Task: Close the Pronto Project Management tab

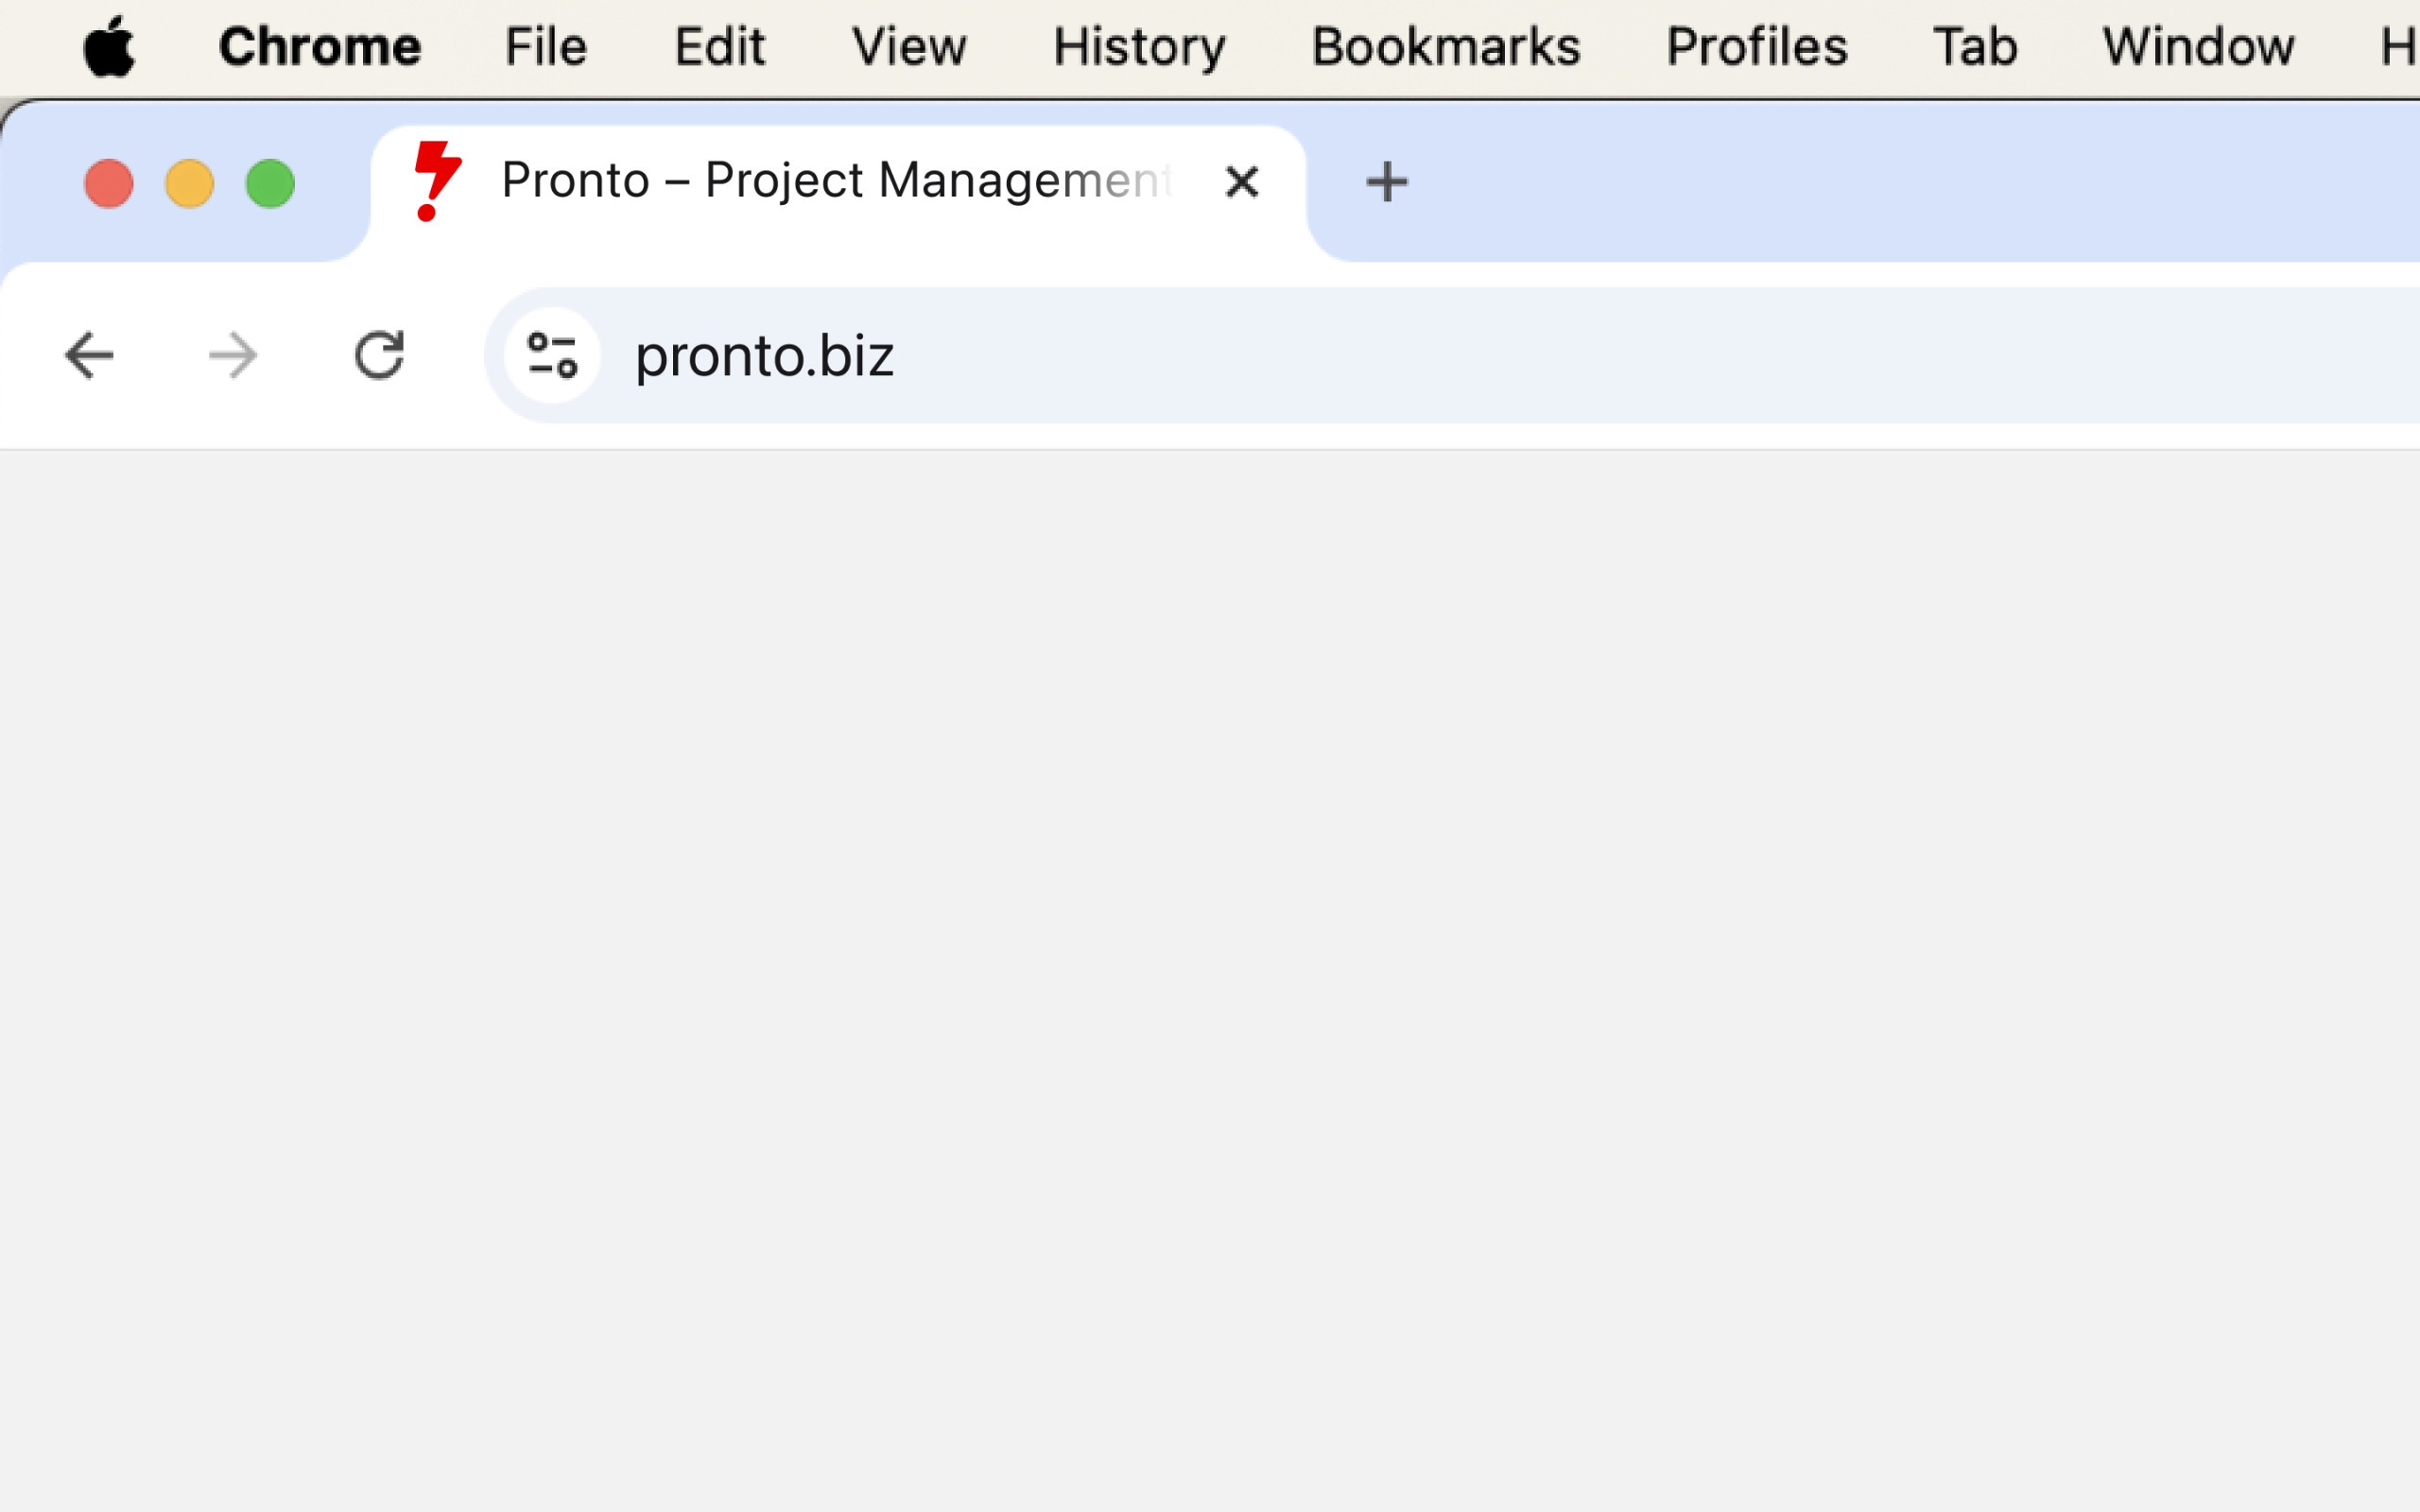Action: [x=1242, y=182]
